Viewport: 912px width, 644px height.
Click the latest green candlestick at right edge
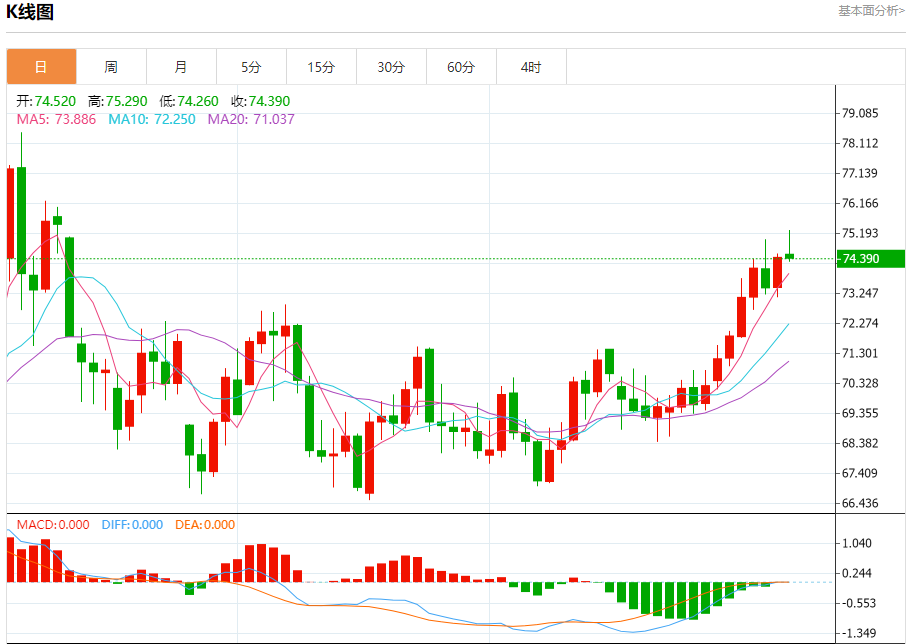pyautogui.click(x=789, y=256)
